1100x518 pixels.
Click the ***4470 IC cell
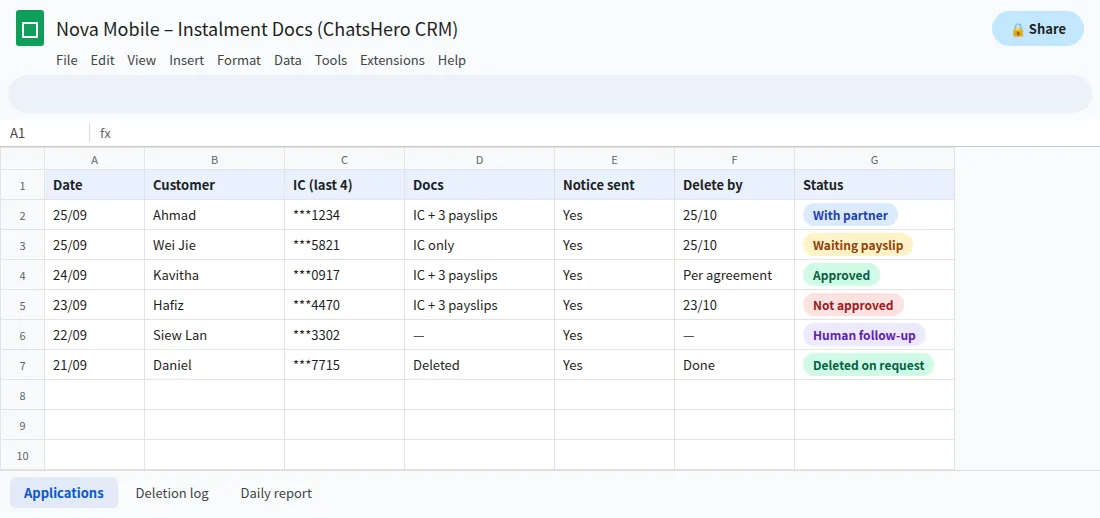pos(344,305)
